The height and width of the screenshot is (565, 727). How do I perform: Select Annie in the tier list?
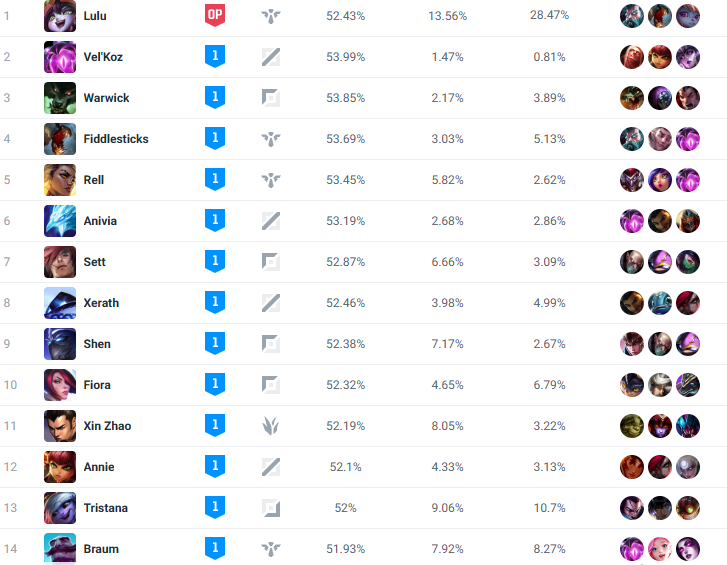(99, 467)
